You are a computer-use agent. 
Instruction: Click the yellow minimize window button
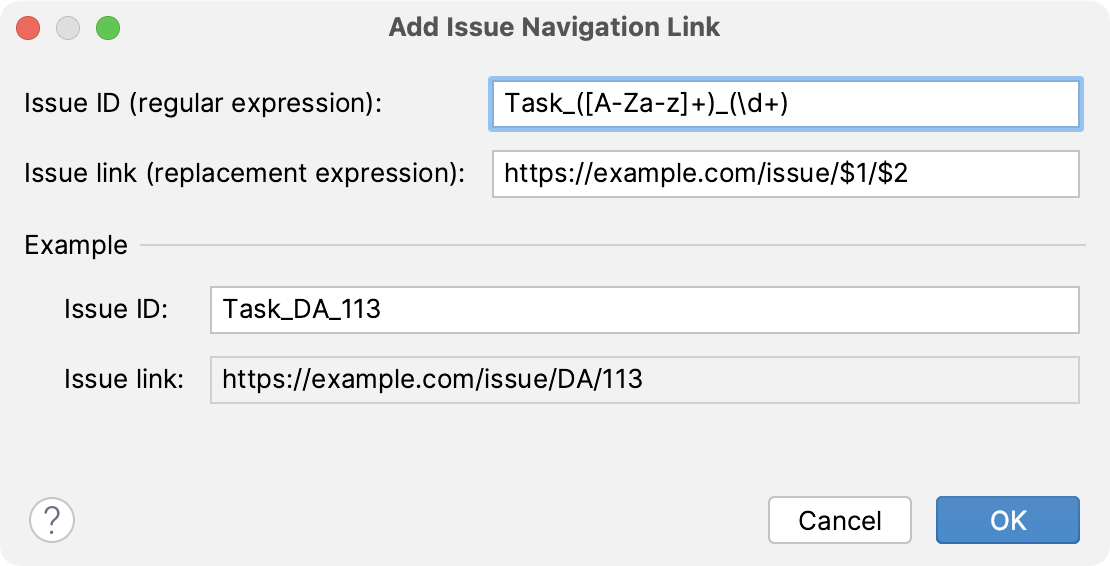coord(68,28)
